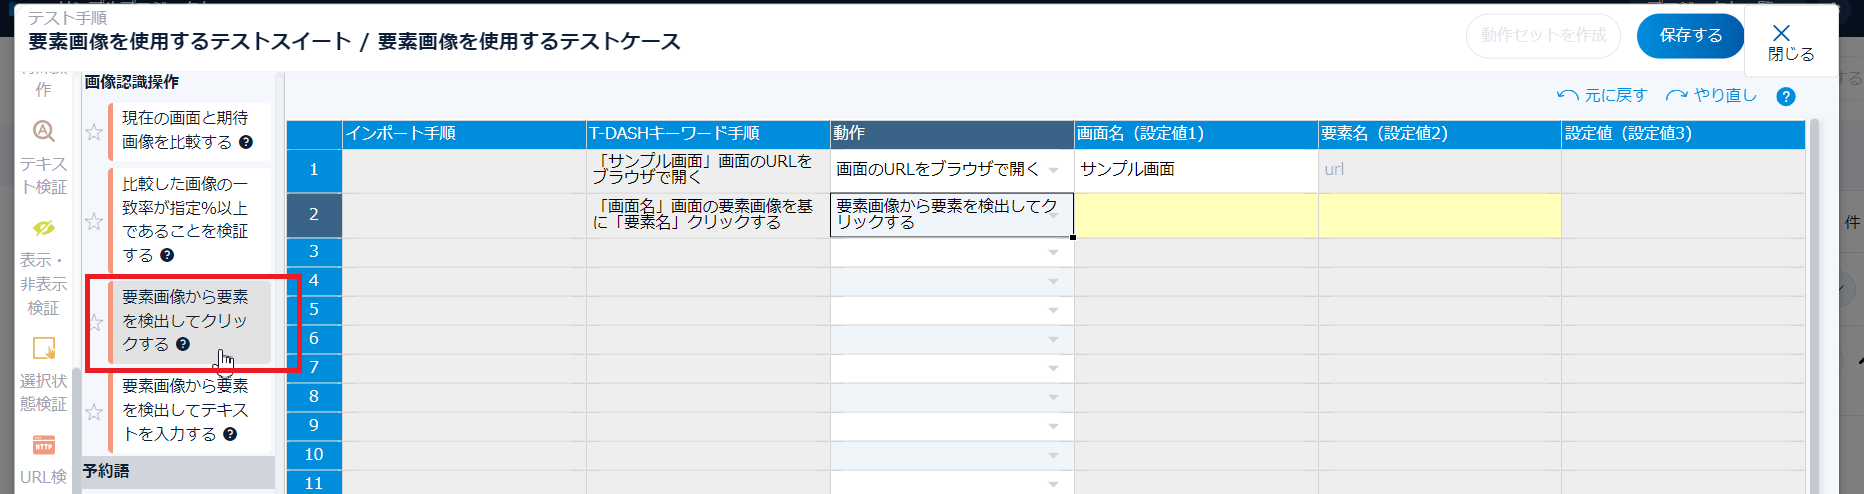Open help for 要素画像から要素を検出してクリックする
The image size is (1864, 494).
(183, 344)
